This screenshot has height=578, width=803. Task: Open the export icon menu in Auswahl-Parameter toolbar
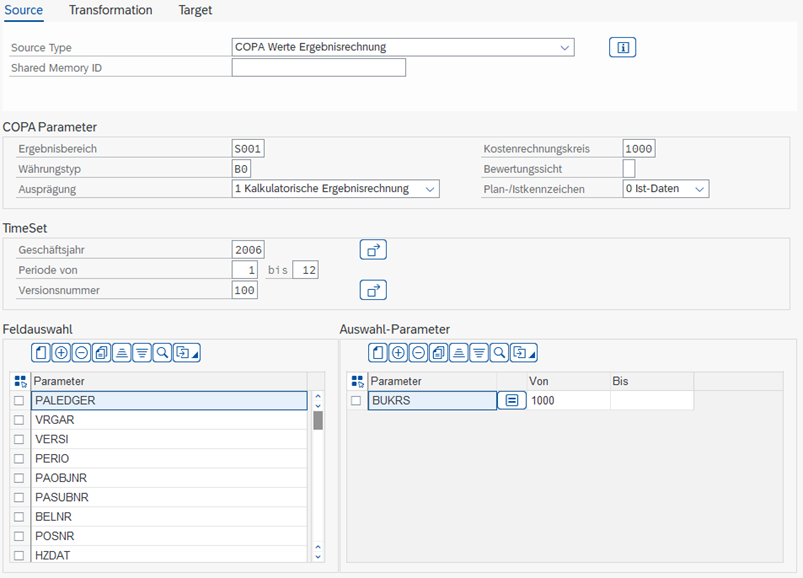click(523, 353)
